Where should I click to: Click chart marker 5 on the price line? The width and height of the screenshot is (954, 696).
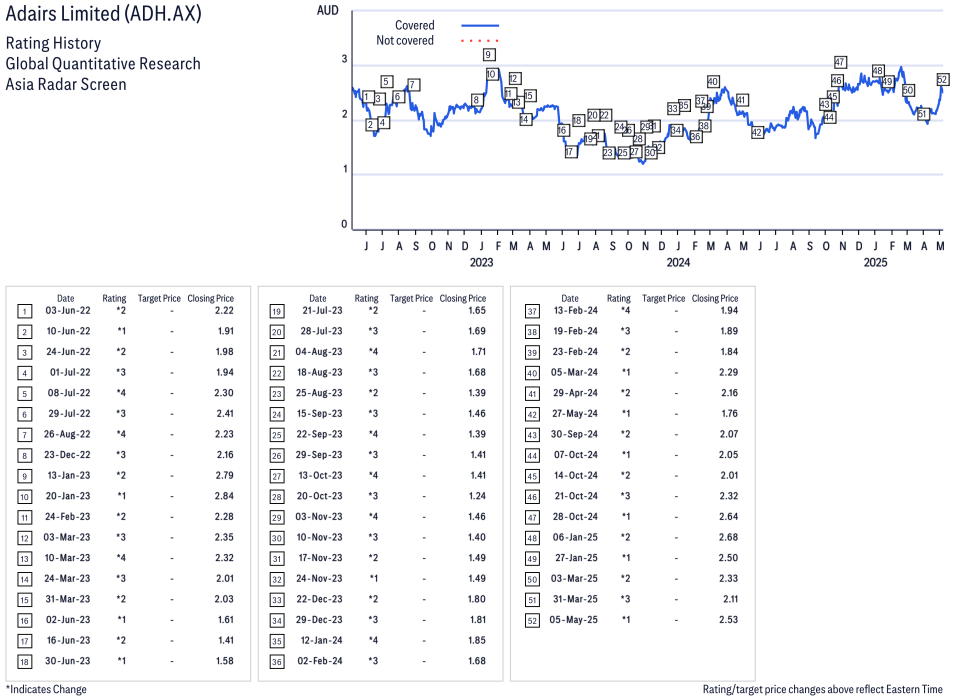(386, 82)
